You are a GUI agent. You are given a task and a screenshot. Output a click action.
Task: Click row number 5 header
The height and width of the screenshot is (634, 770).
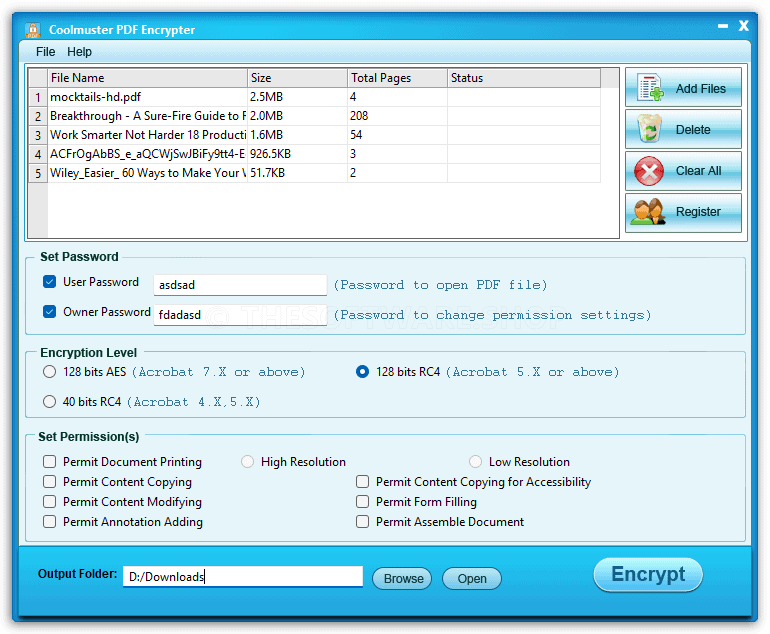coord(38,173)
